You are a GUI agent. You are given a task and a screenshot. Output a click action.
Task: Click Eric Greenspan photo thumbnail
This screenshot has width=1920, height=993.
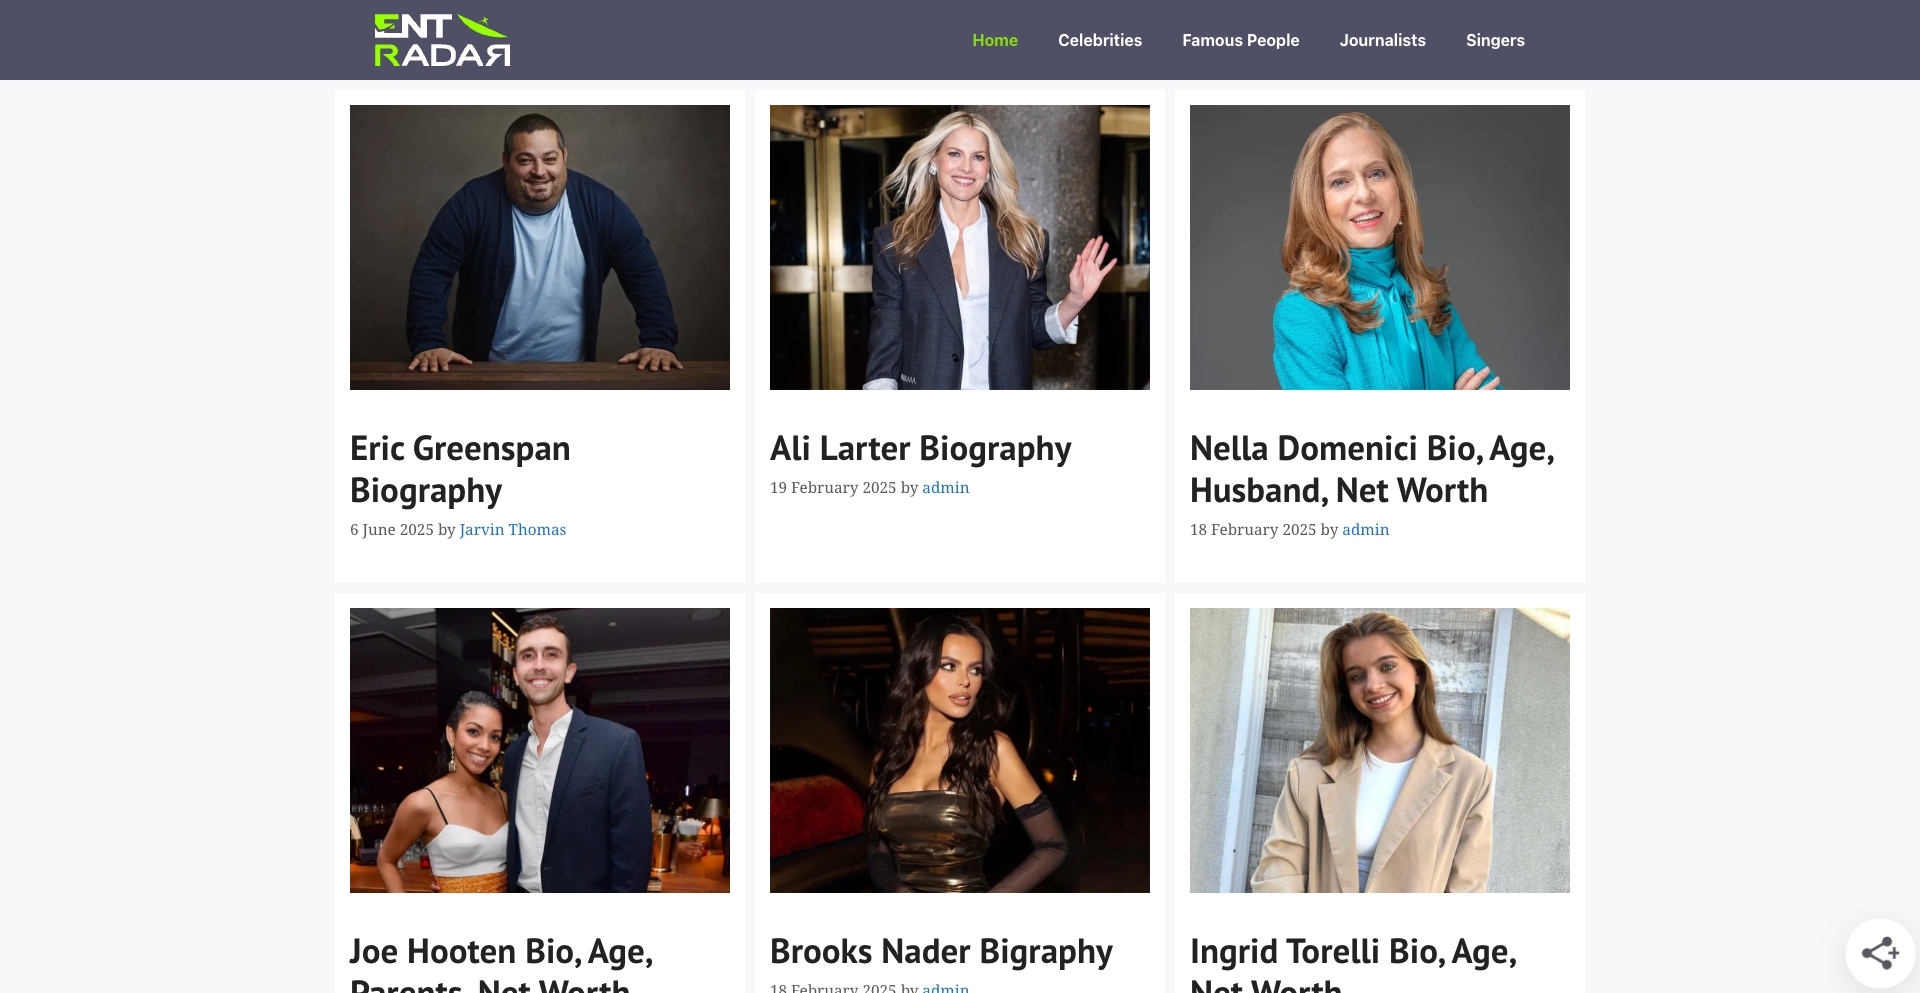click(x=540, y=247)
